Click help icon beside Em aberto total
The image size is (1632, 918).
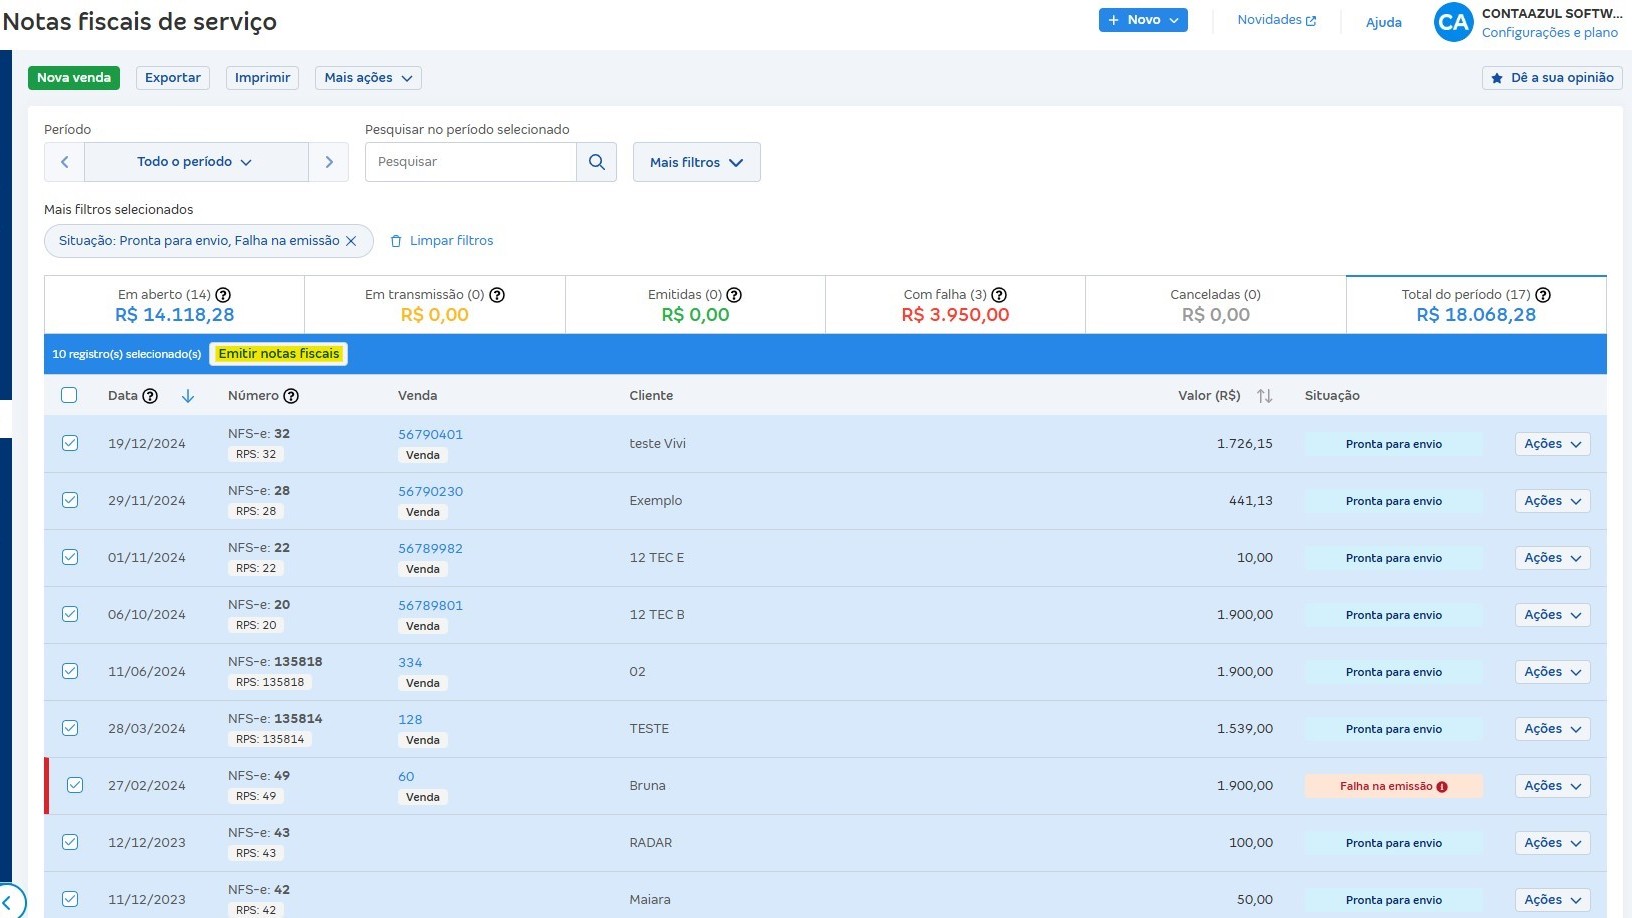click(x=223, y=295)
